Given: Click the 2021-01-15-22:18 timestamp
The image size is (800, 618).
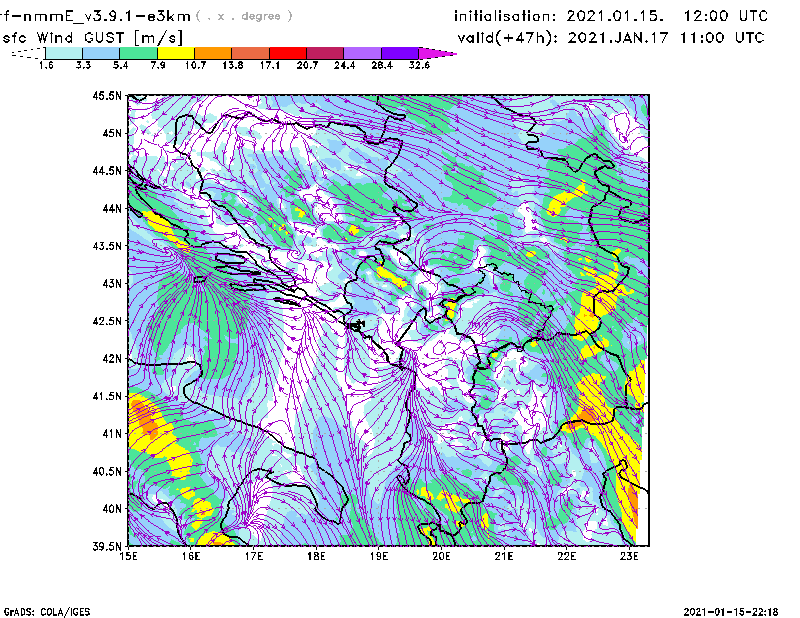Looking at the screenshot, I should pos(731,612).
